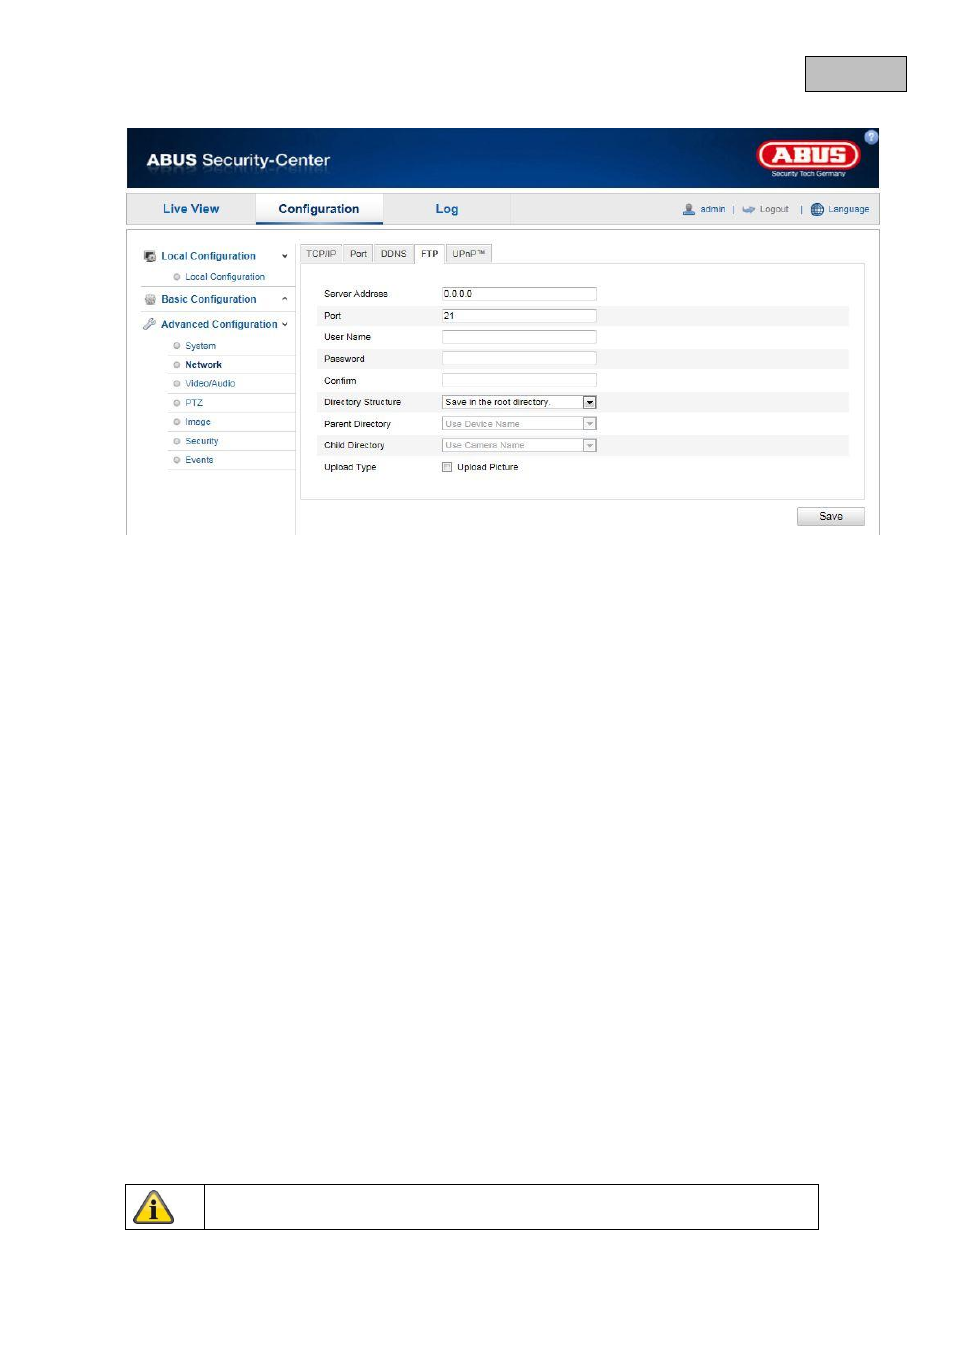Click the Local Configuration monitor icon

coord(150,256)
